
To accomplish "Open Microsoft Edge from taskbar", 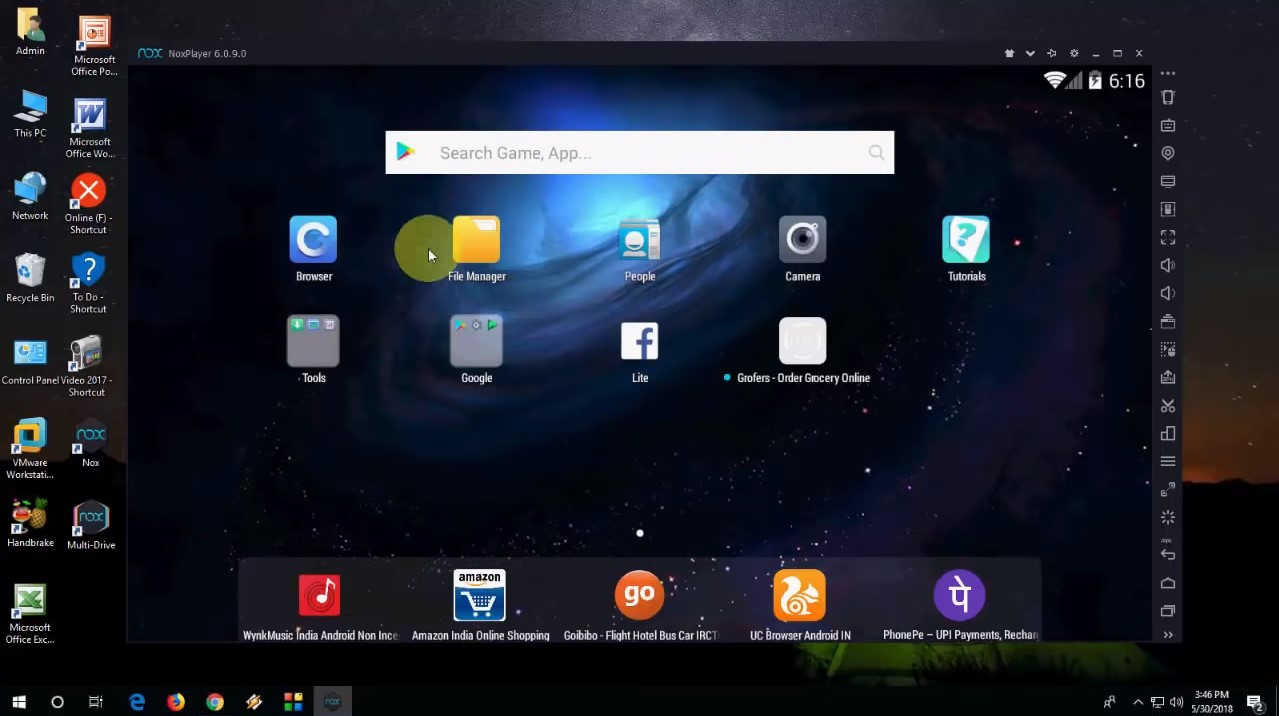I will tap(136, 702).
